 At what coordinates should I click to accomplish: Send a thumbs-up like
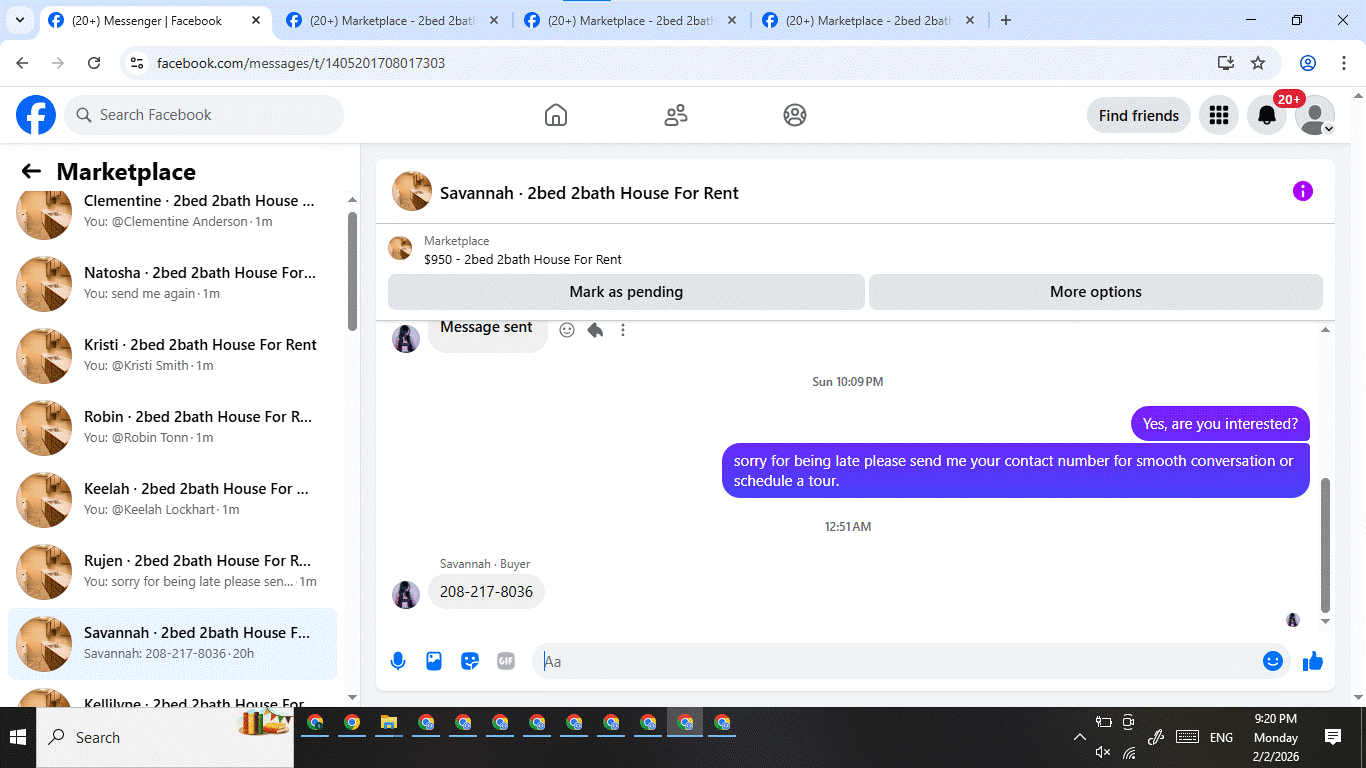pyautogui.click(x=1313, y=661)
